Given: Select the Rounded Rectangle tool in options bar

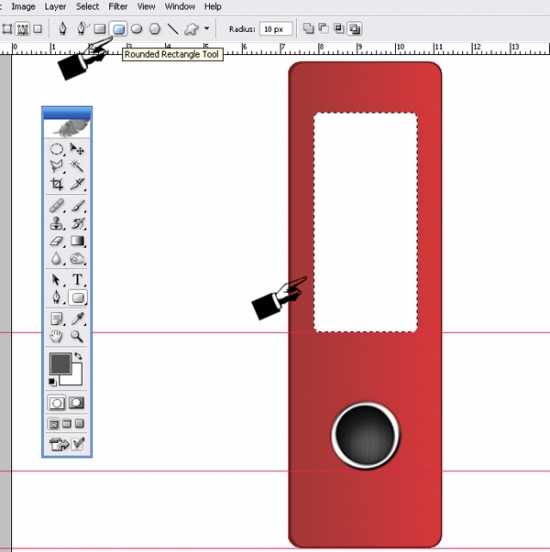Looking at the screenshot, I should click(x=119, y=29).
